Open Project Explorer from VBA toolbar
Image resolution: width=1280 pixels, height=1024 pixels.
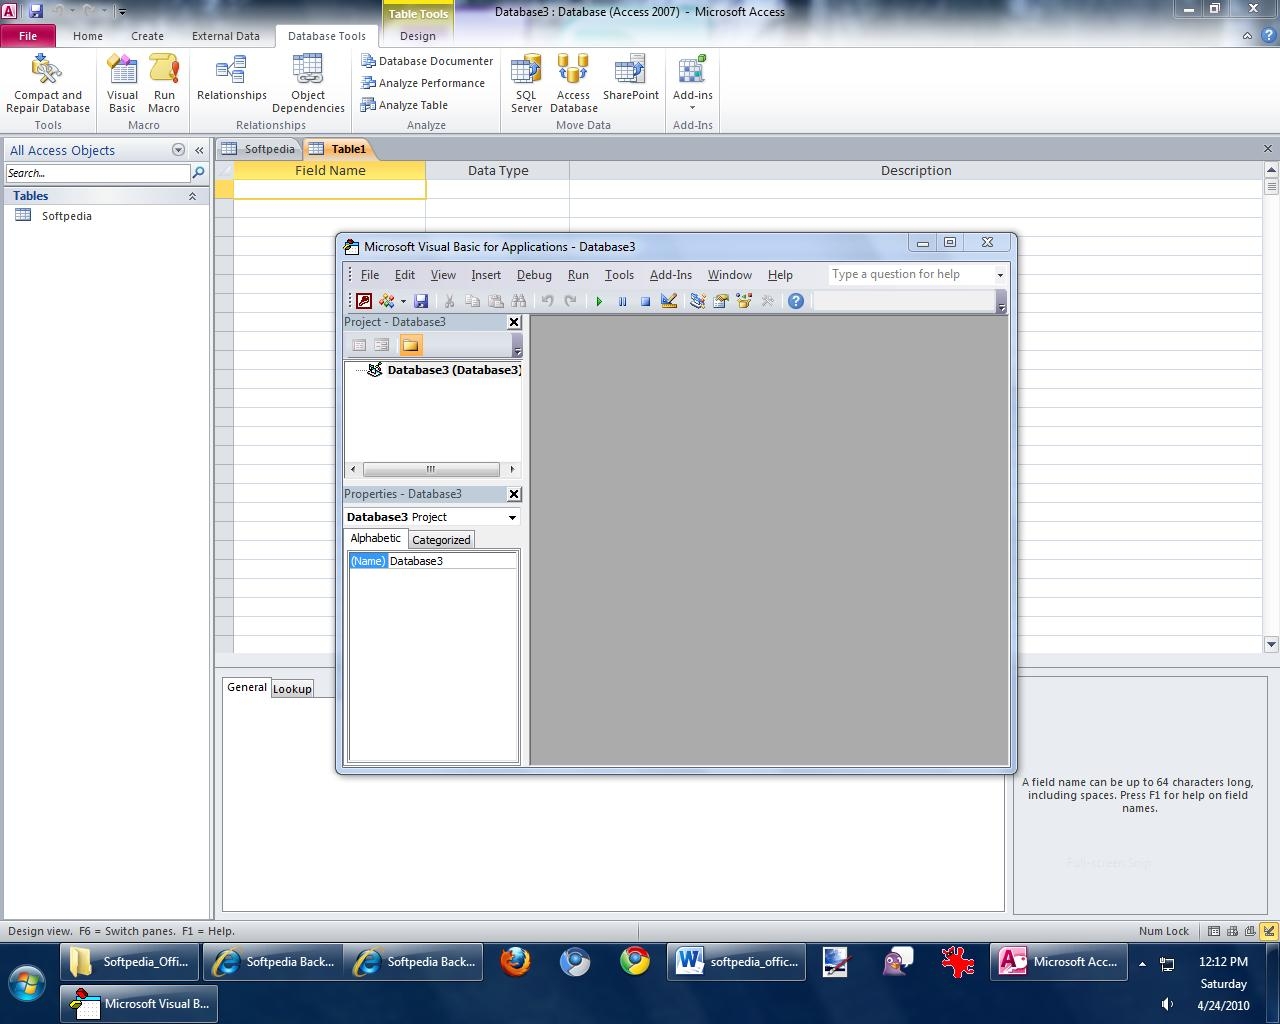pos(697,301)
